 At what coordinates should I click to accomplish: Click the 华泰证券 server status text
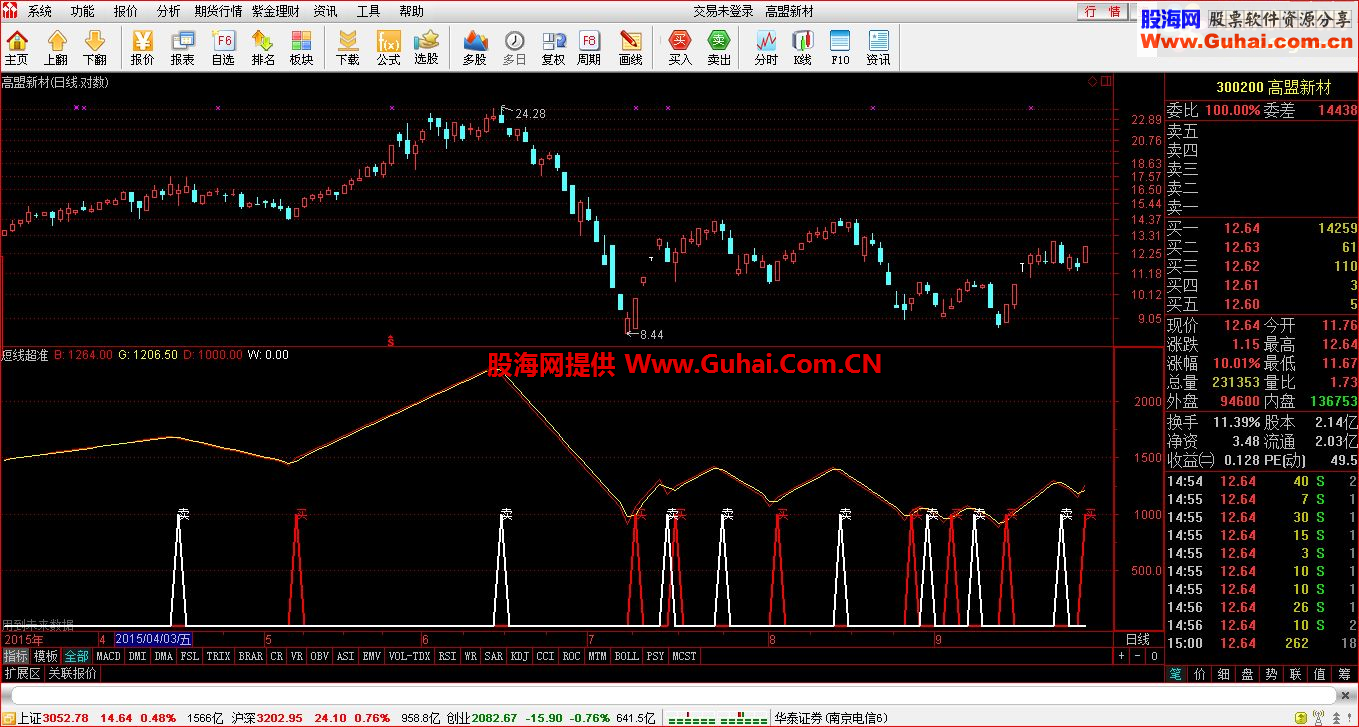(830, 718)
